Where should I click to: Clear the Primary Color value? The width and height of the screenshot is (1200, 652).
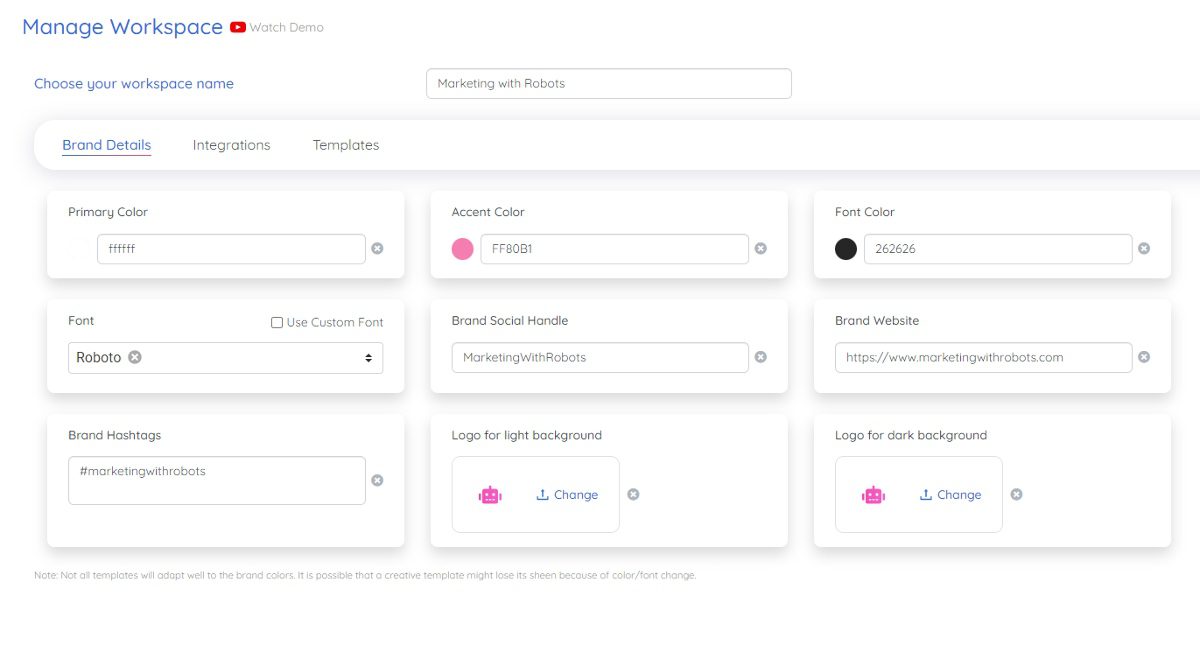[377, 248]
